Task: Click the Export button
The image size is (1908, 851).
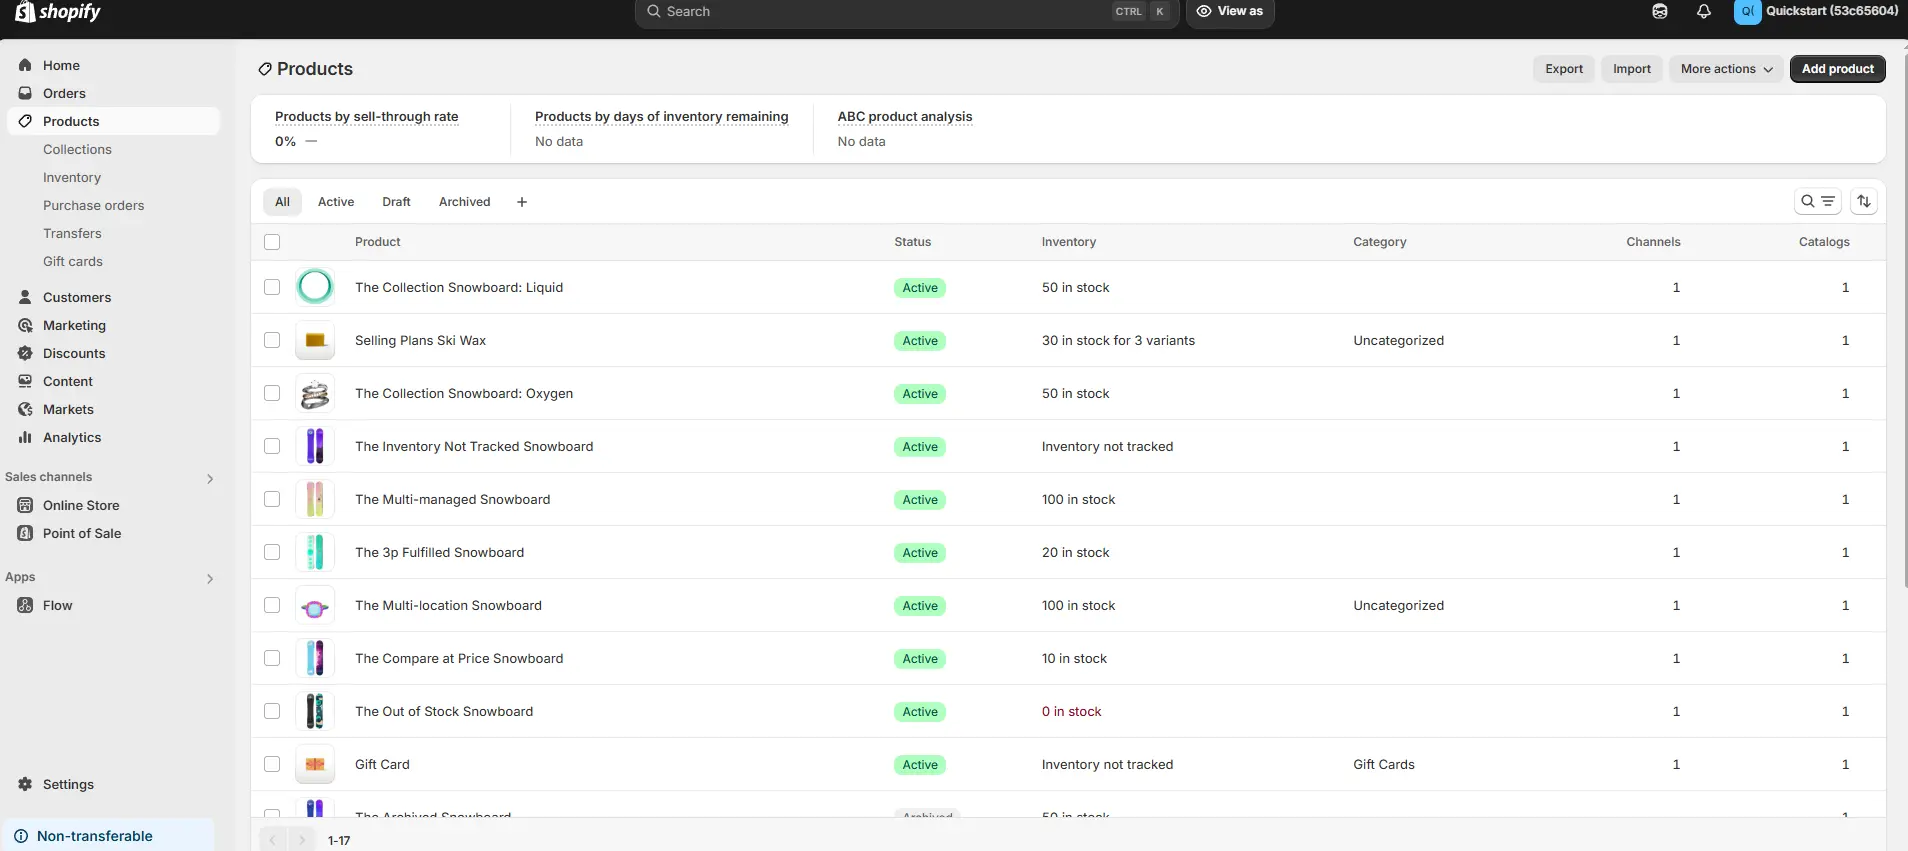Action: click(x=1564, y=69)
